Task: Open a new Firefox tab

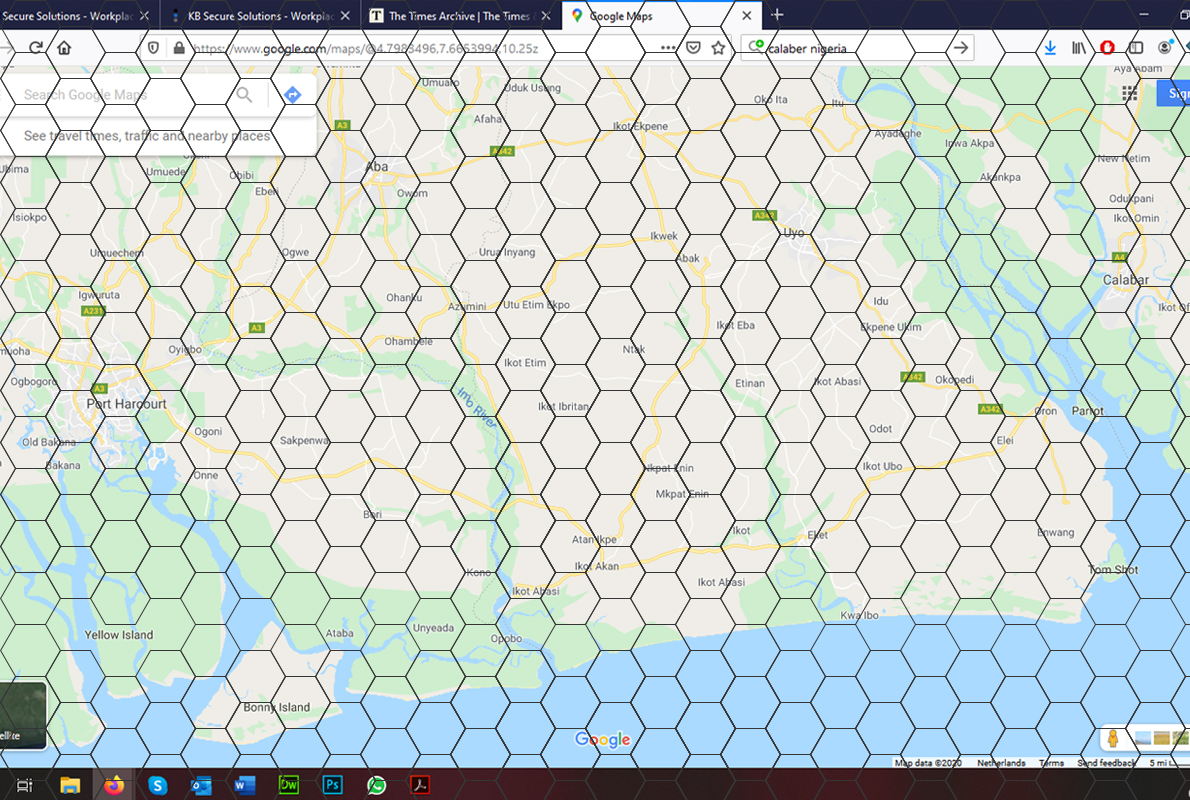Action: [777, 14]
